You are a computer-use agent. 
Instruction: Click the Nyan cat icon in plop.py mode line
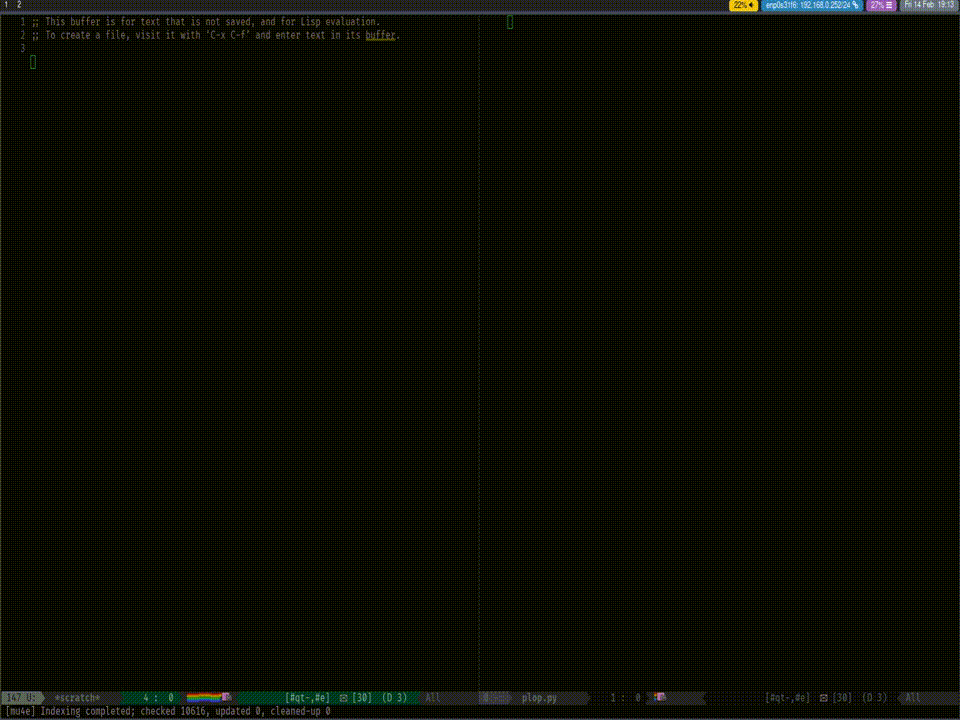[x=660, y=697]
